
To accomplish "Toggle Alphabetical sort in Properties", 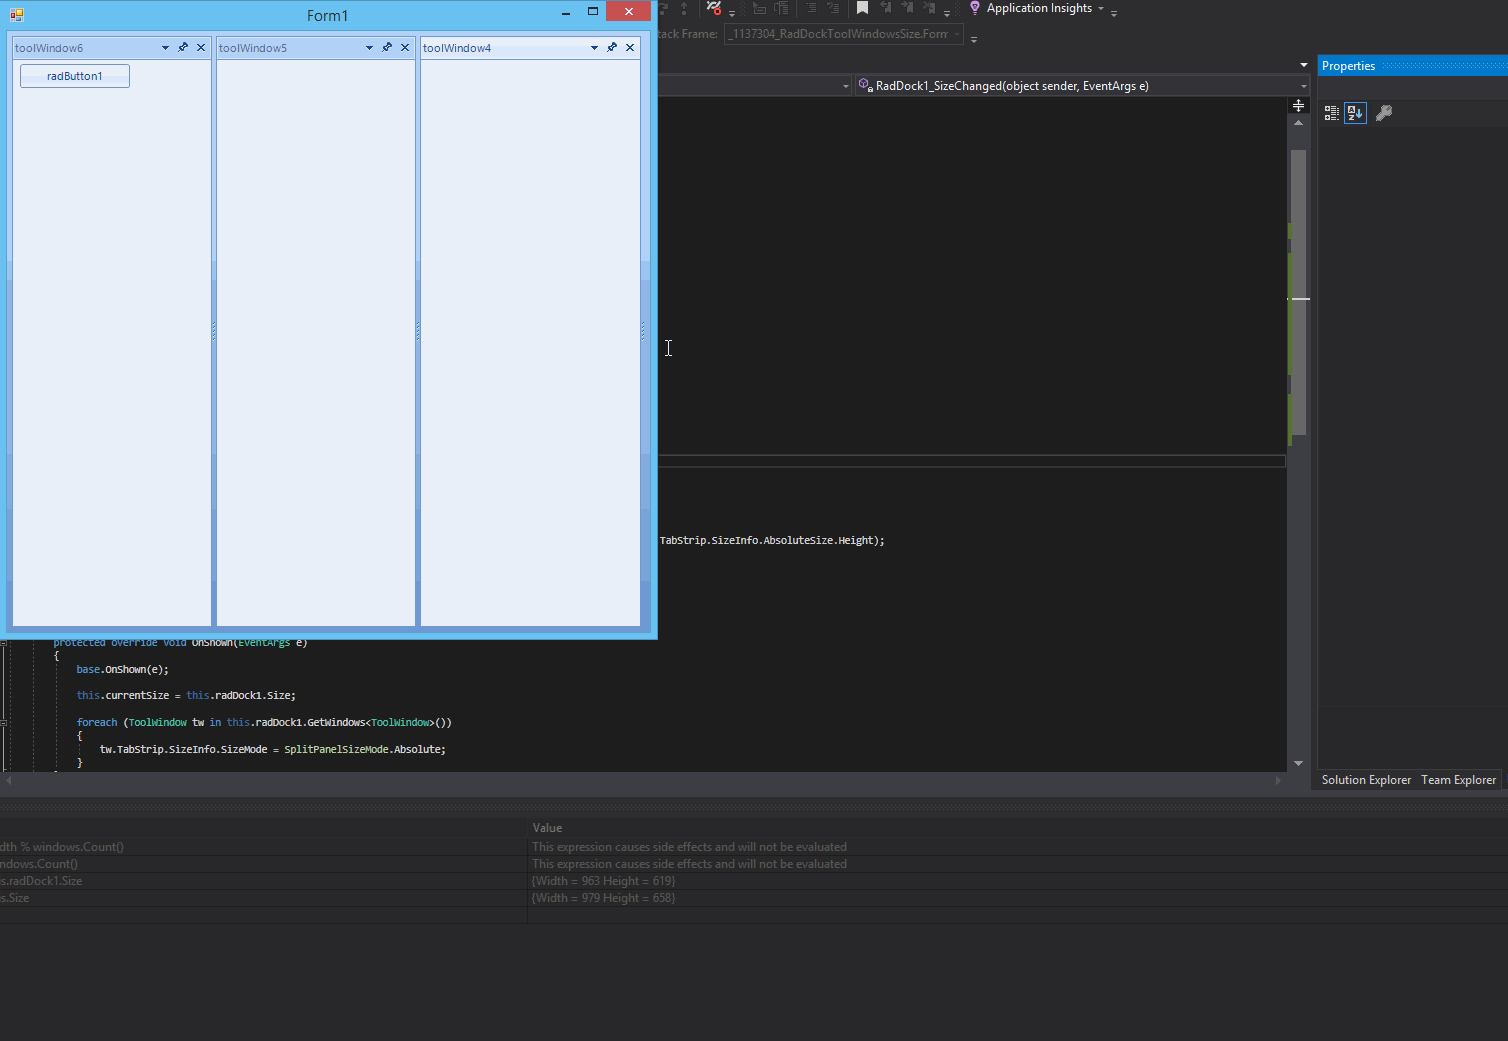I will (1355, 113).
